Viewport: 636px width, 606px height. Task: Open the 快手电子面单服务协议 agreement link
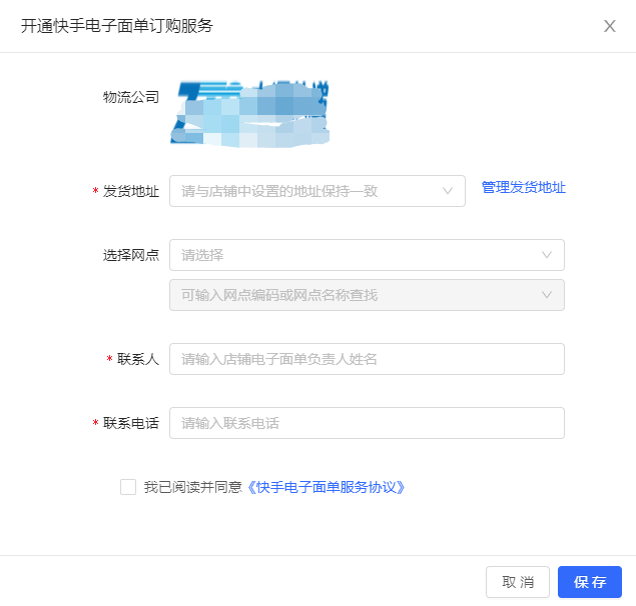[326, 487]
